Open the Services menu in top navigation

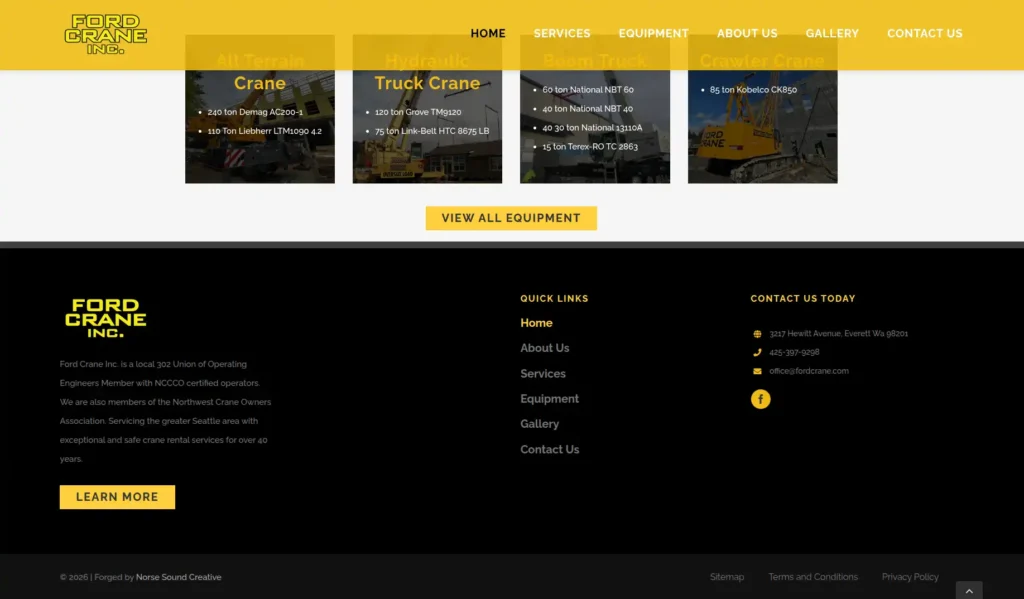pos(561,33)
